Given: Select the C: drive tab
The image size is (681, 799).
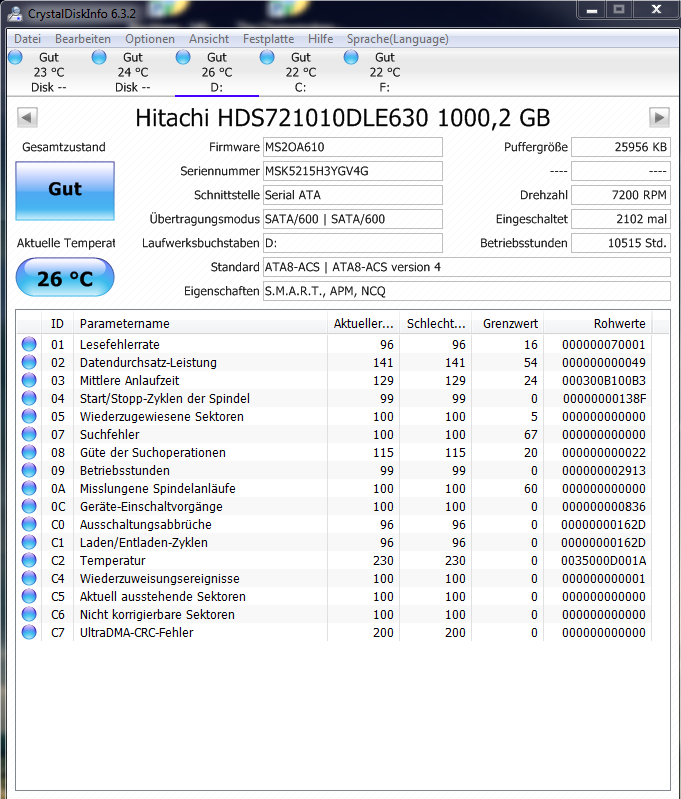Looking at the screenshot, I should click(301, 72).
